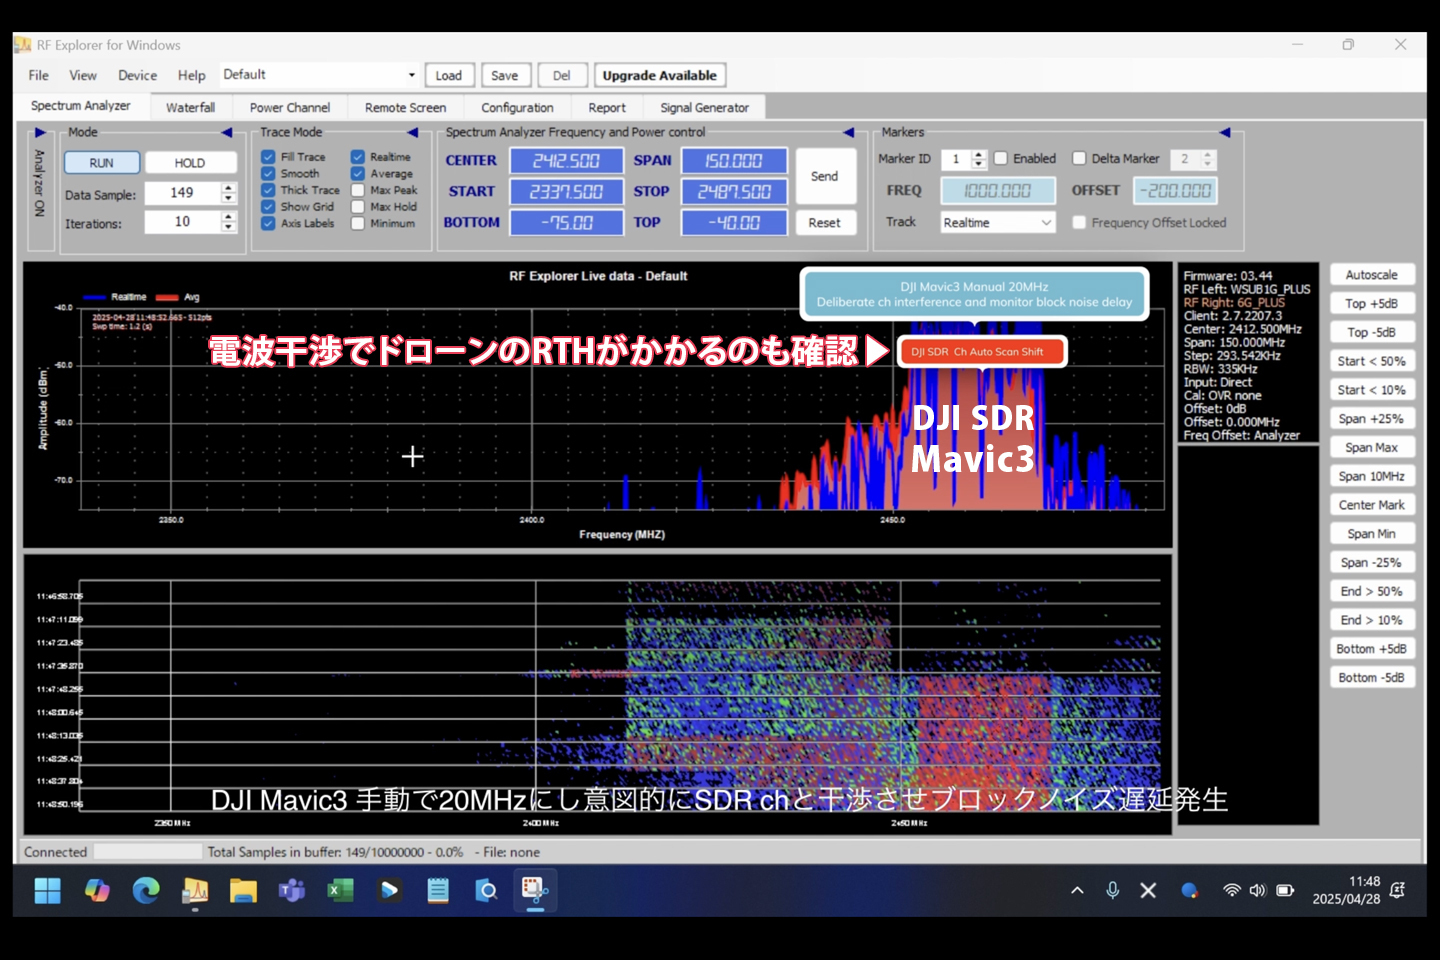This screenshot has width=1440, height=960.
Task: Click the Windows Start button
Action: click(46, 890)
